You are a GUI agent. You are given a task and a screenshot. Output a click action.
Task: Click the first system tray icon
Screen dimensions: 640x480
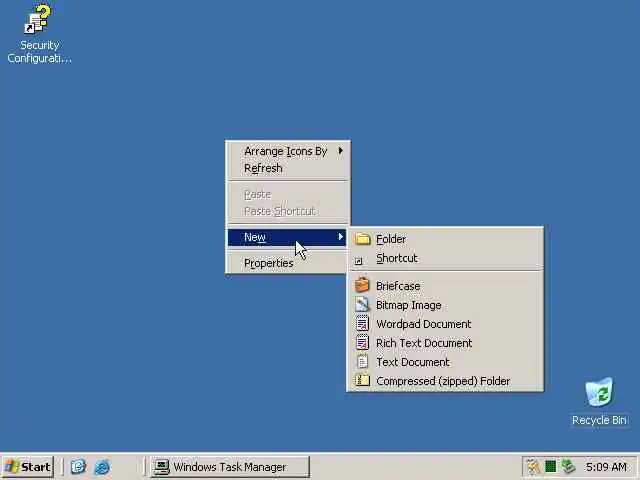[x=533, y=467]
